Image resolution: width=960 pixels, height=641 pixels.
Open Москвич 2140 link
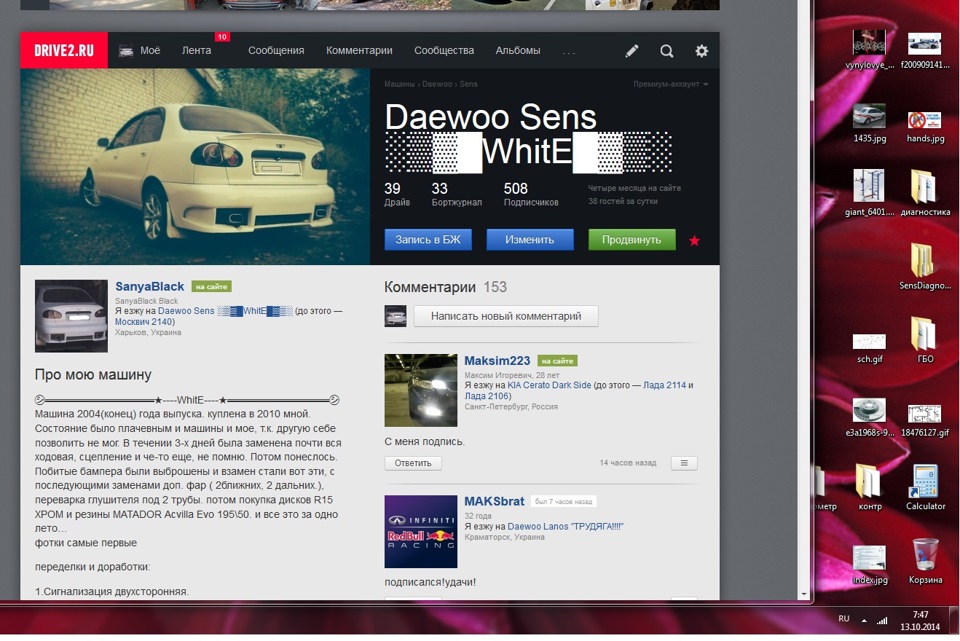pyautogui.click(x=143, y=322)
